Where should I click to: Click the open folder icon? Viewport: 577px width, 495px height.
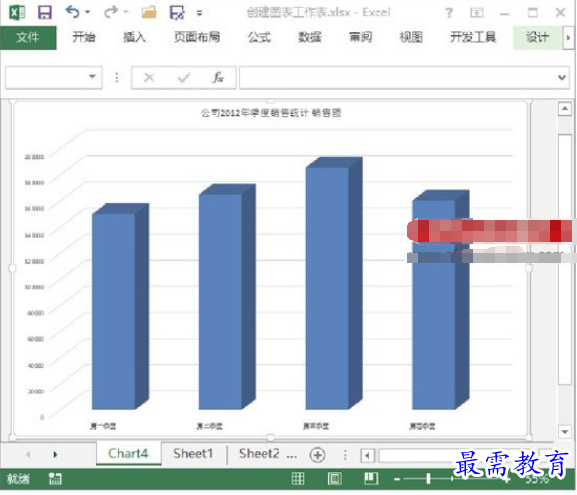(149, 13)
